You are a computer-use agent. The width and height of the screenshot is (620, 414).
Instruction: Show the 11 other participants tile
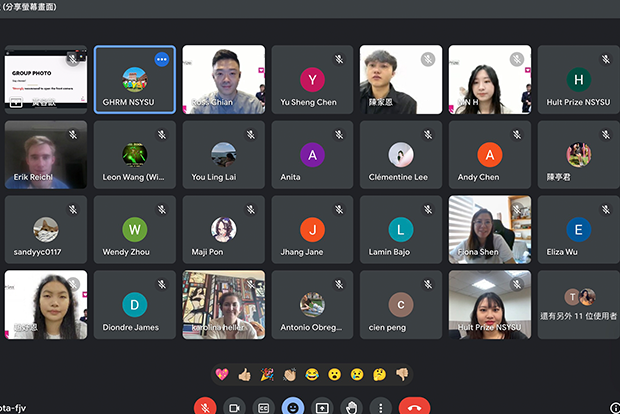578,304
